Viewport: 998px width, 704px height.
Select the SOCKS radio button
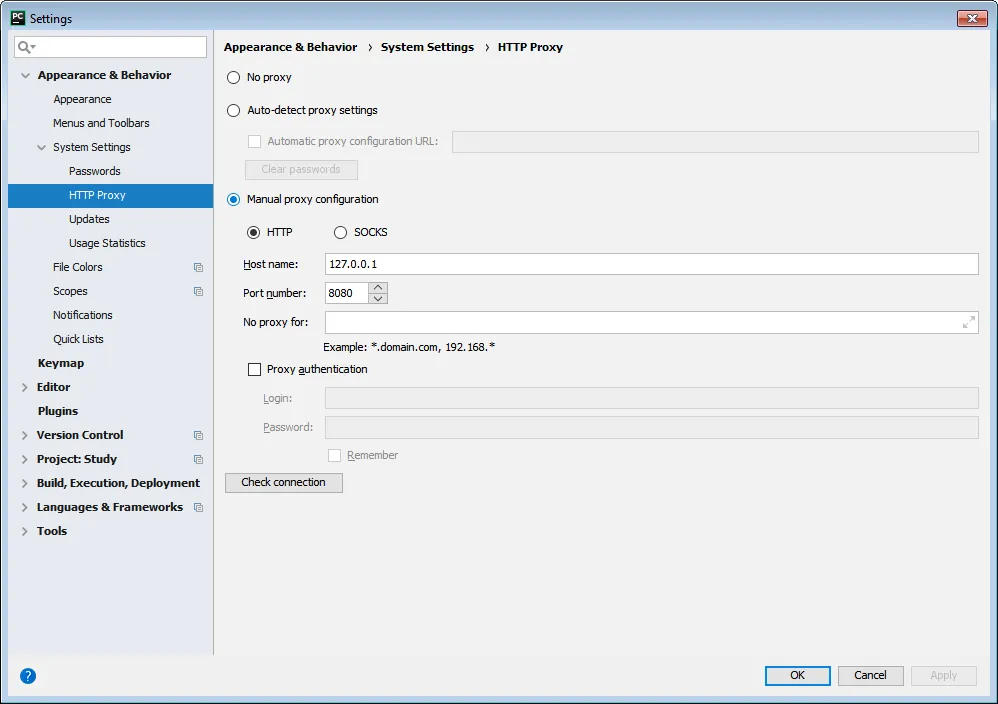pyautogui.click(x=340, y=232)
